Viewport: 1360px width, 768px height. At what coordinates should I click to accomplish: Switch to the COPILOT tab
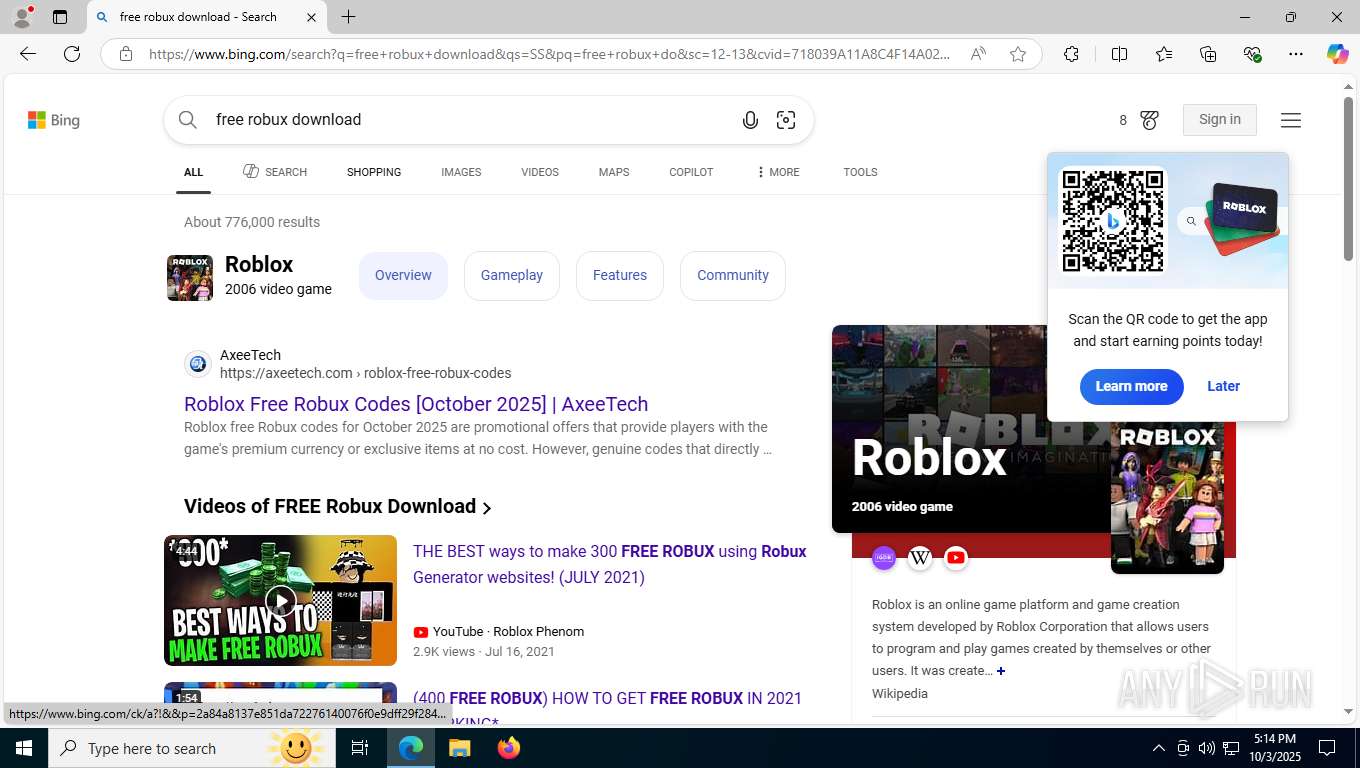coord(691,172)
